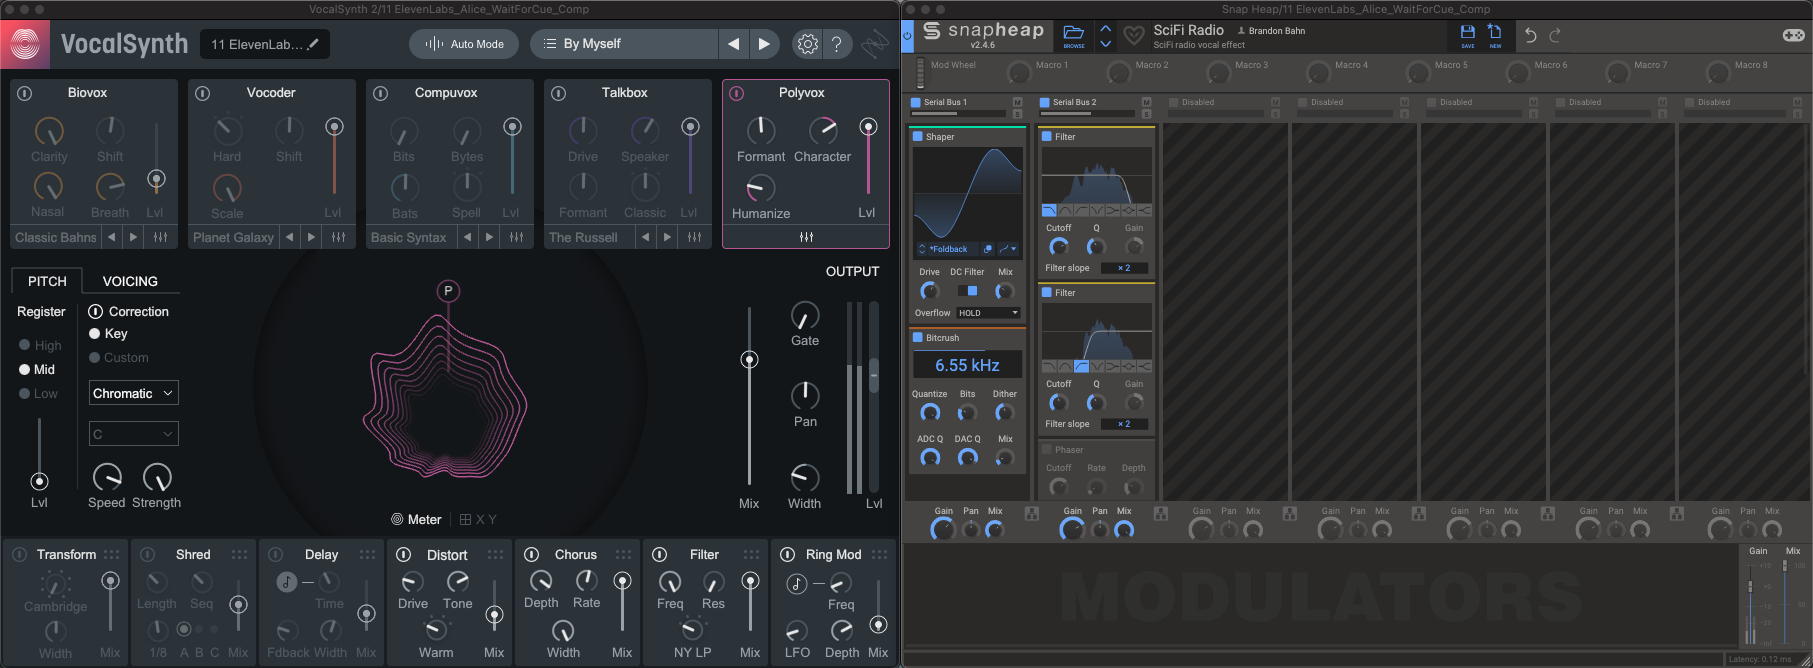Toggle the Snap Heap power bypass

(x=908, y=36)
